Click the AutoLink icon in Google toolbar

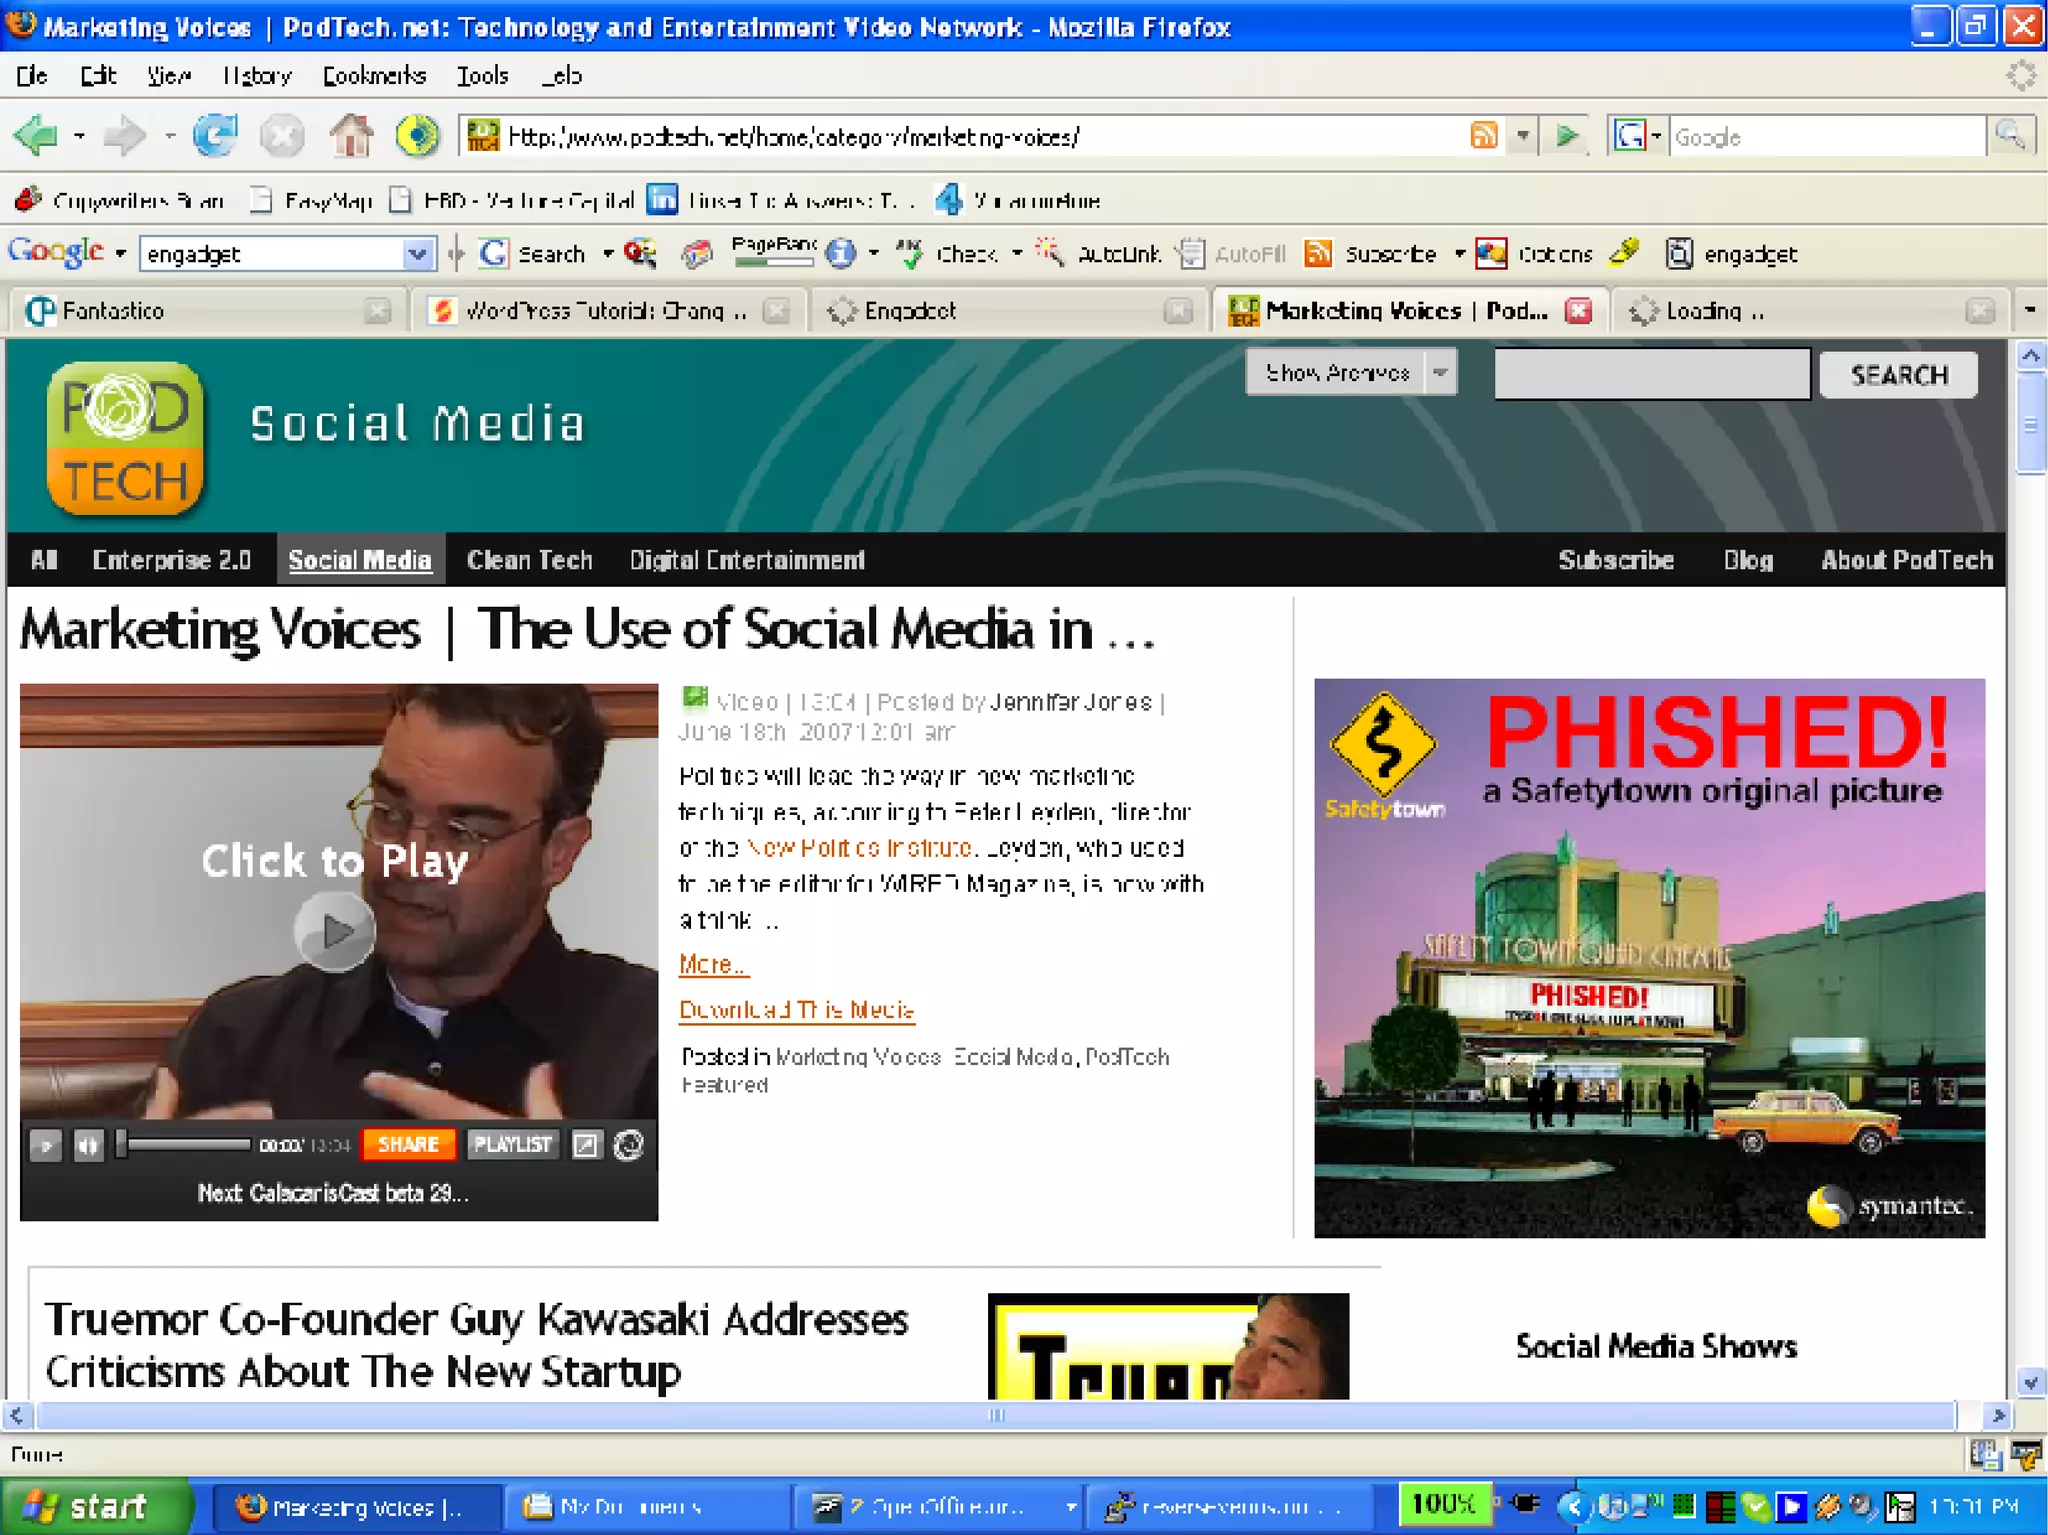click(1049, 254)
